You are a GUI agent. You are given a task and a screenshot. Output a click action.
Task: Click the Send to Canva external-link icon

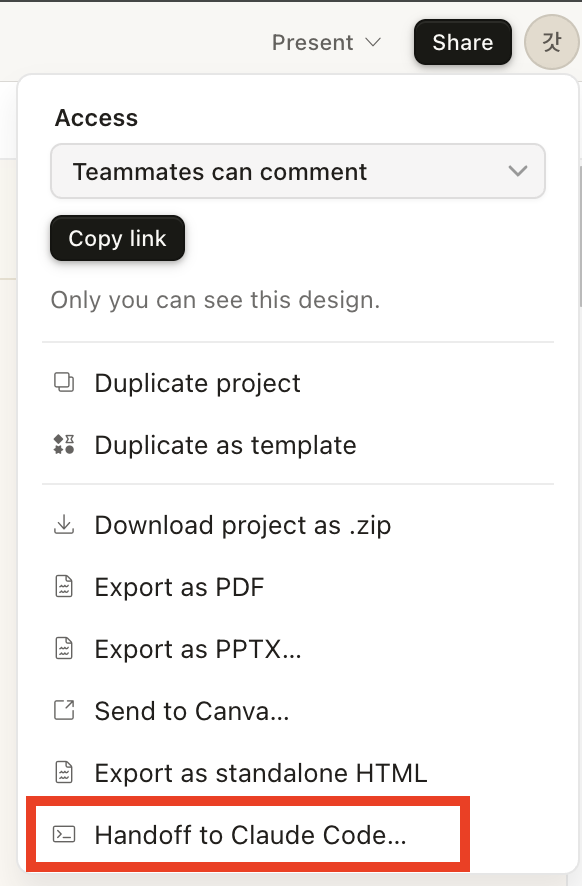[64, 710]
